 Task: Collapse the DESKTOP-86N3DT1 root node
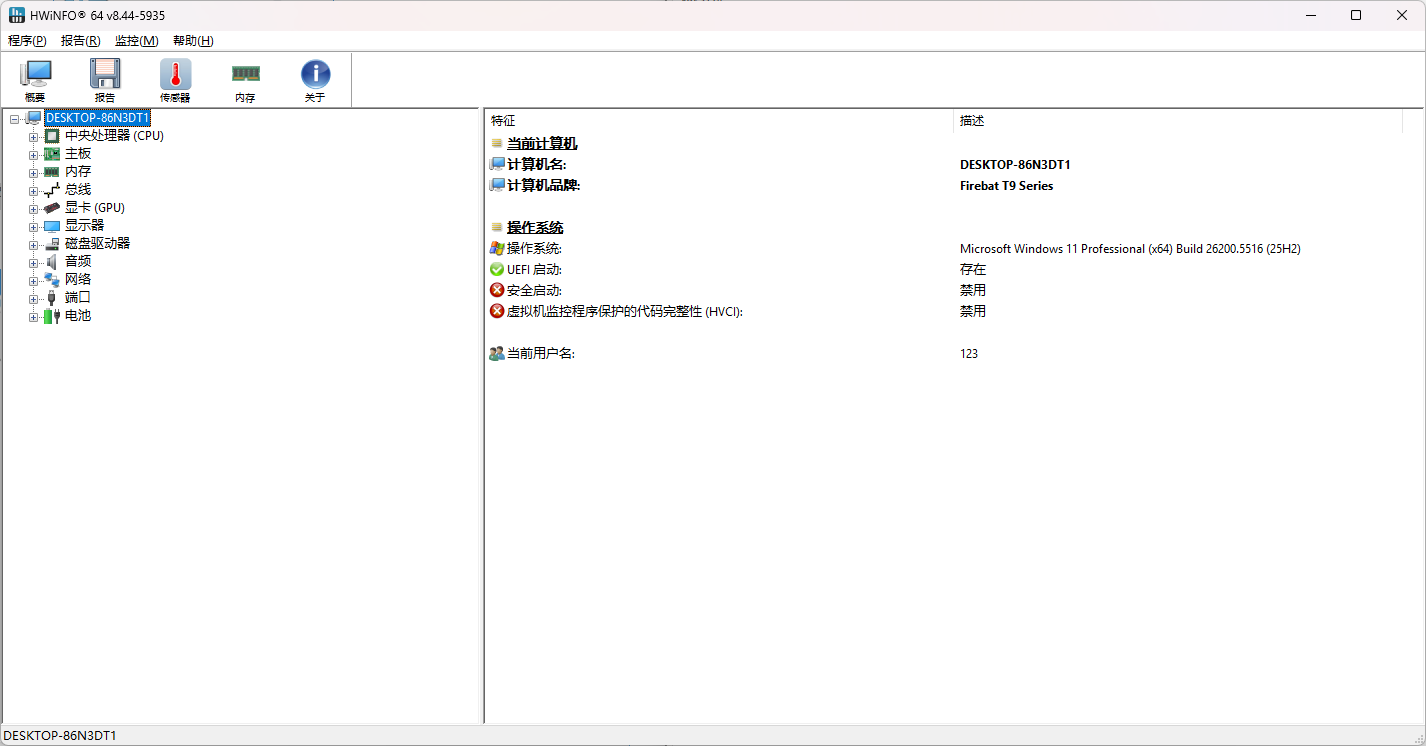pos(15,119)
